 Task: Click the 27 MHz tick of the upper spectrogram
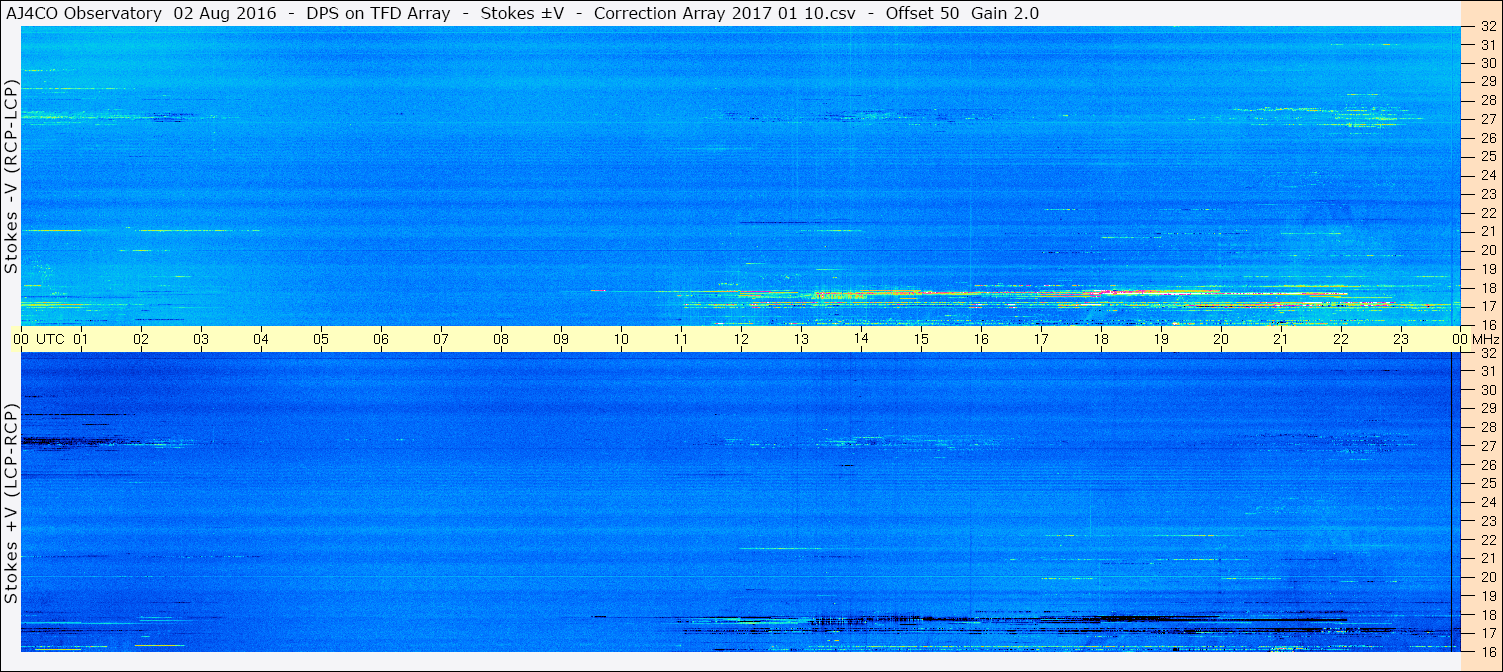coord(1487,119)
